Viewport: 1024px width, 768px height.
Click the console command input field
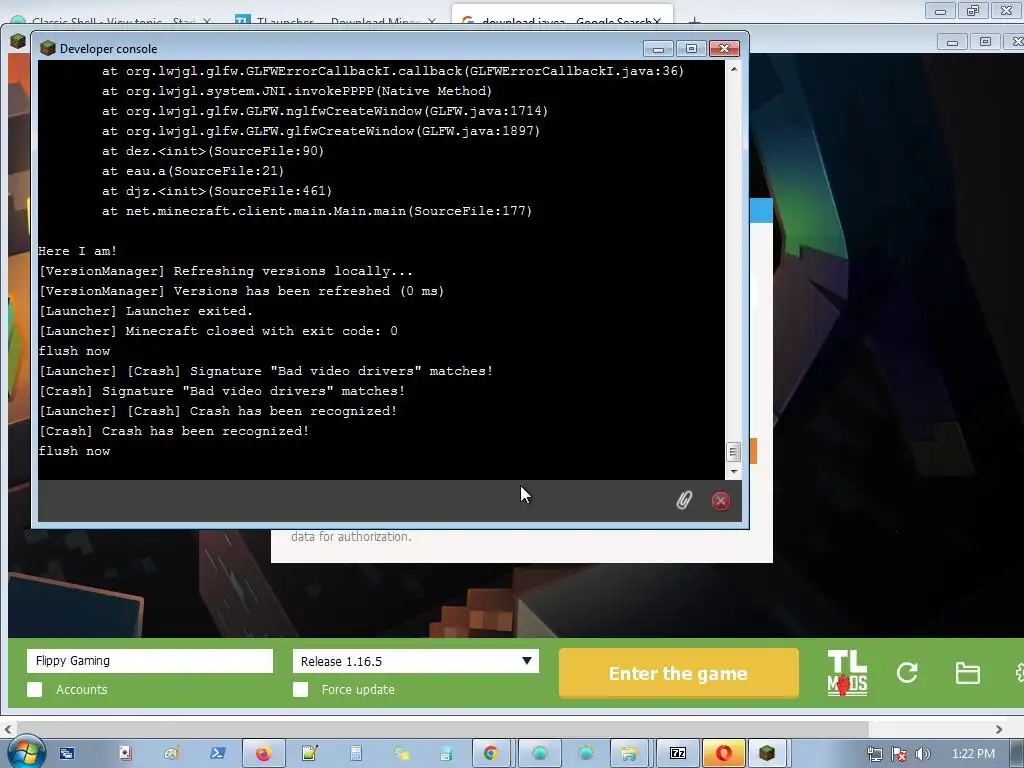pos(353,501)
